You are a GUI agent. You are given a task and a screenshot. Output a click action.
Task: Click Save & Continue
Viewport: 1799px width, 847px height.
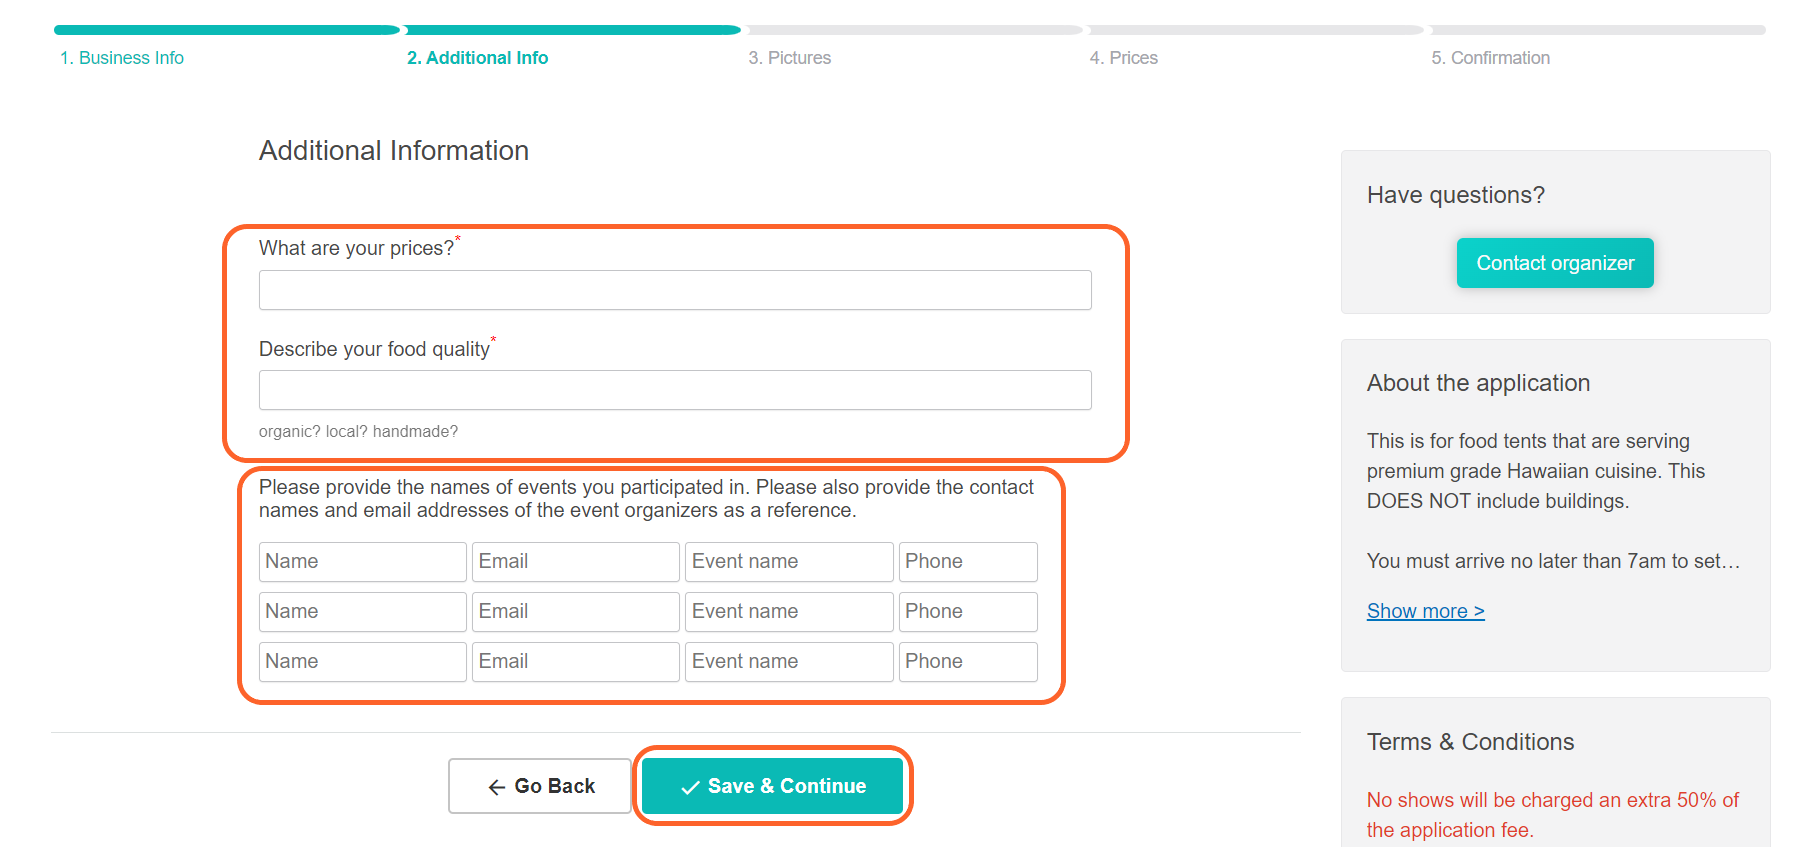pyautogui.click(x=772, y=786)
